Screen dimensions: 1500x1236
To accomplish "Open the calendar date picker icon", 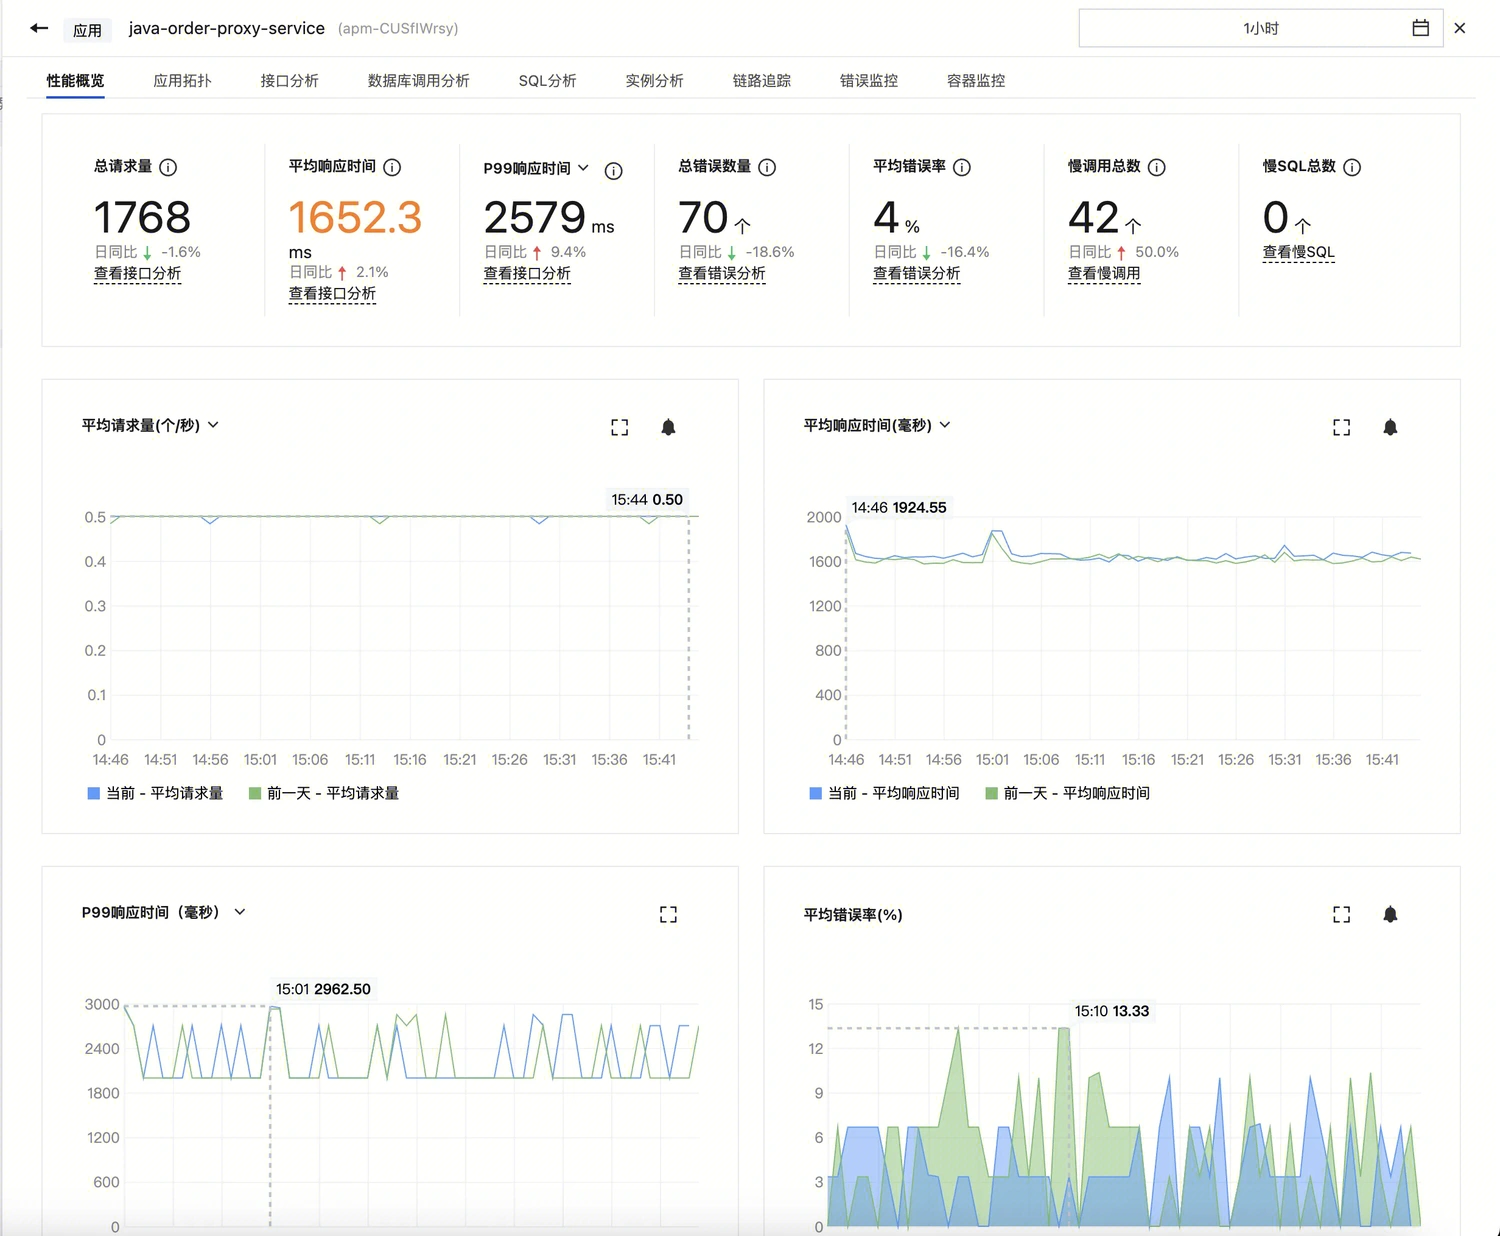I will (1420, 28).
